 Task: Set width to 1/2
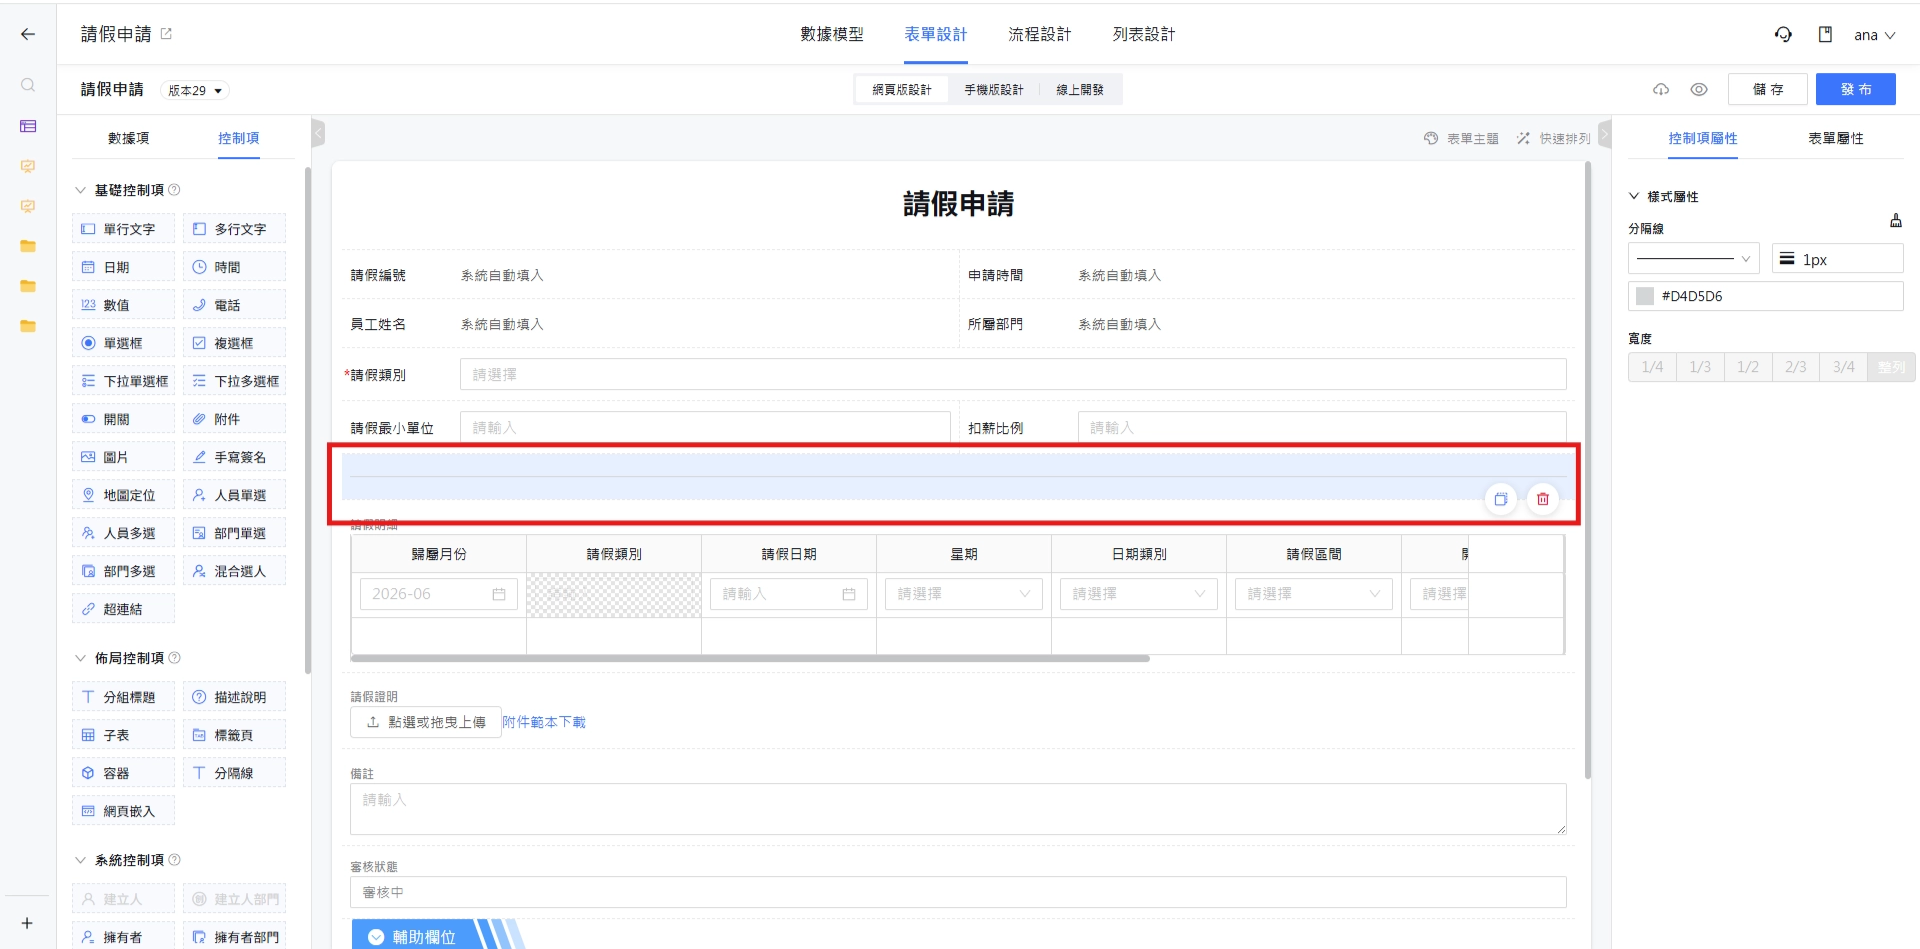pyautogui.click(x=1748, y=367)
